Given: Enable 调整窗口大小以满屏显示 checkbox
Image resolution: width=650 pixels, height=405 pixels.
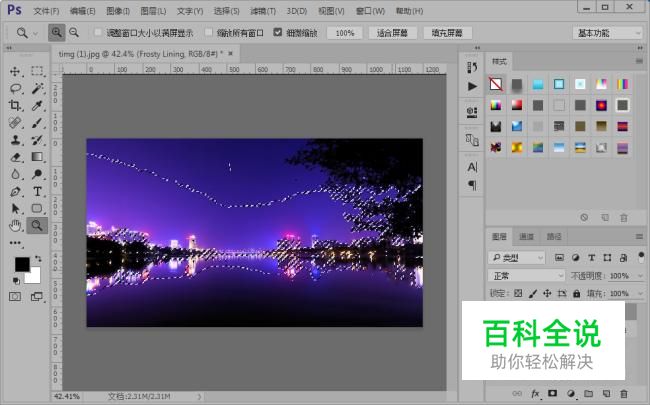Looking at the screenshot, I should click(x=97, y=33).
